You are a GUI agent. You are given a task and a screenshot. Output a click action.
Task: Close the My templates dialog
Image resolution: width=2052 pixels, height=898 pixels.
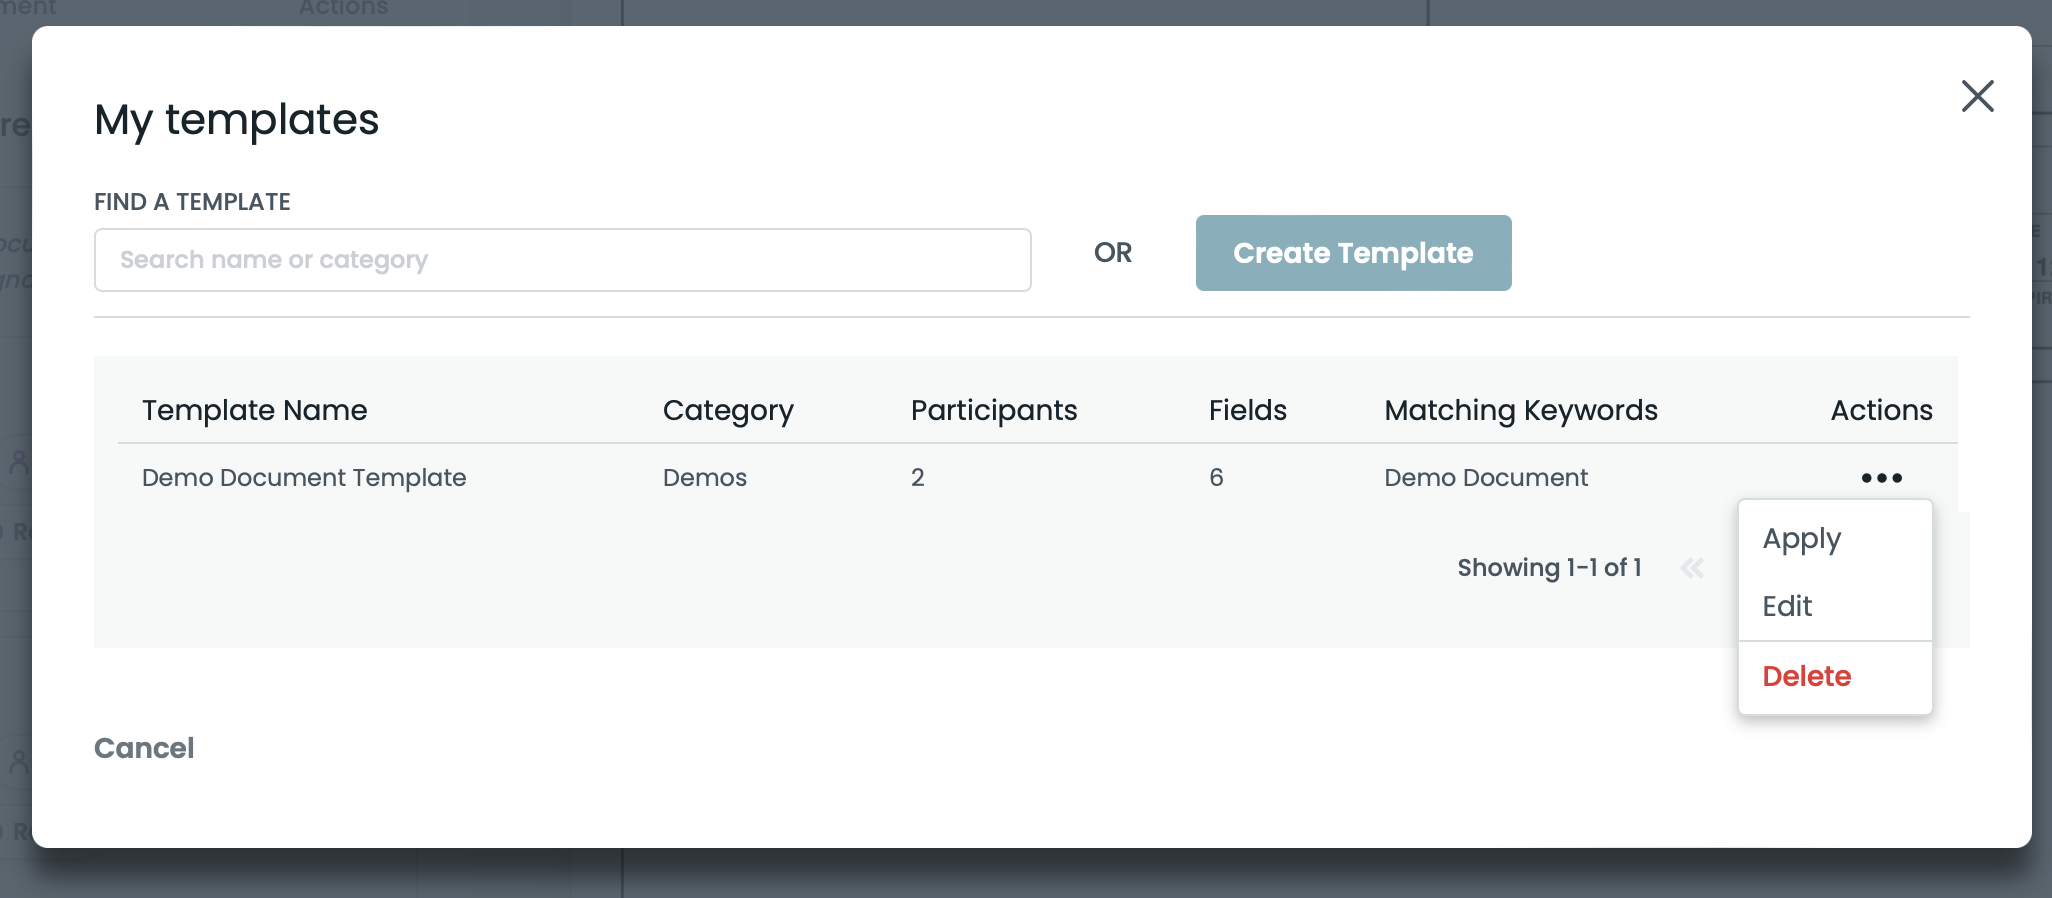point(1977,97)
